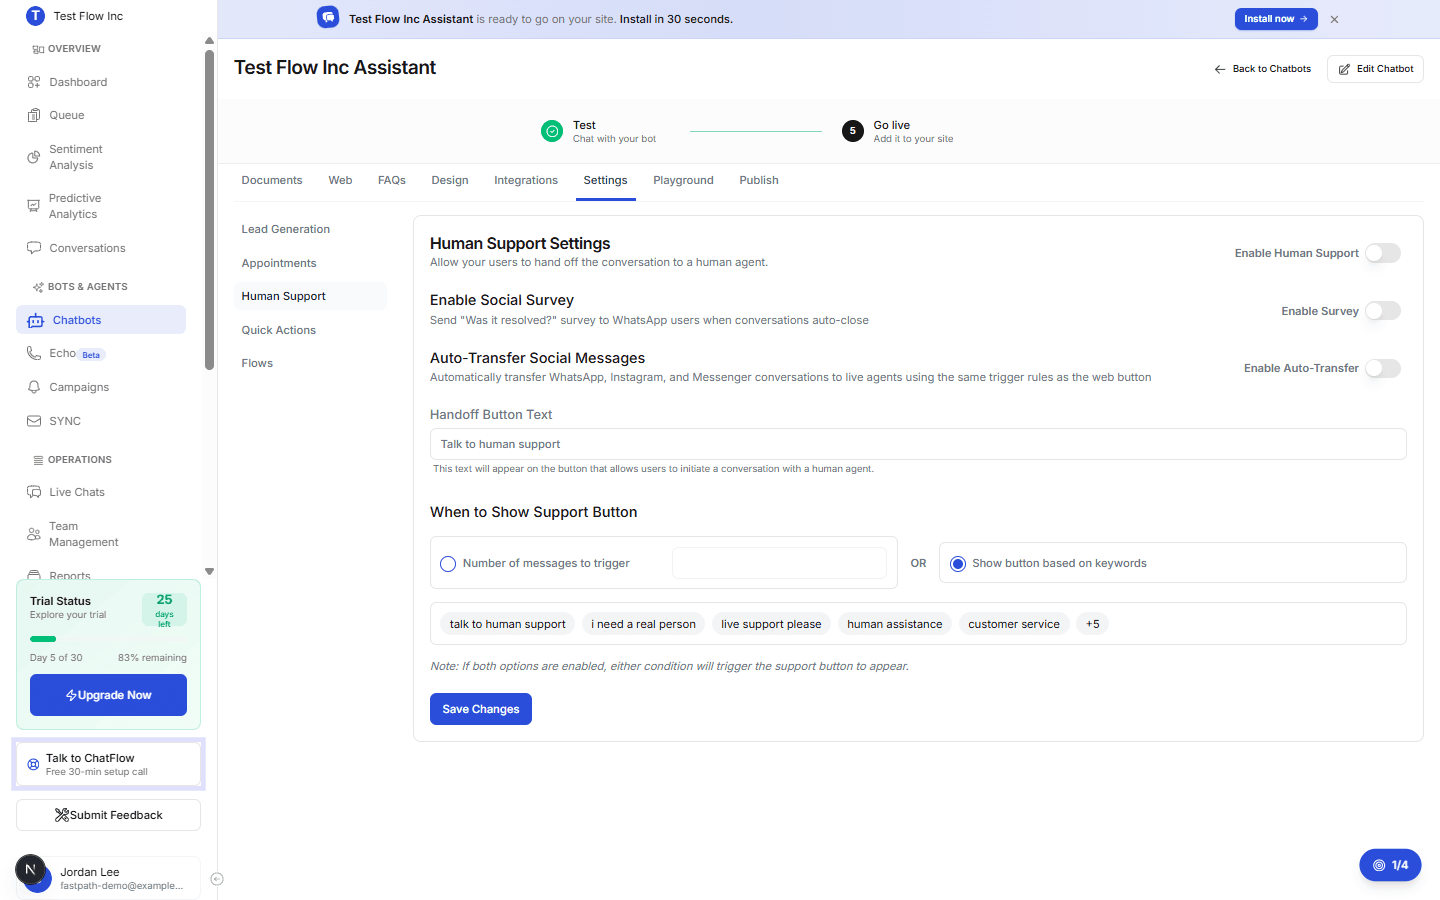Open the 1/4 onboarding progress widget

pyautogui.click(x=1390, y=865)
